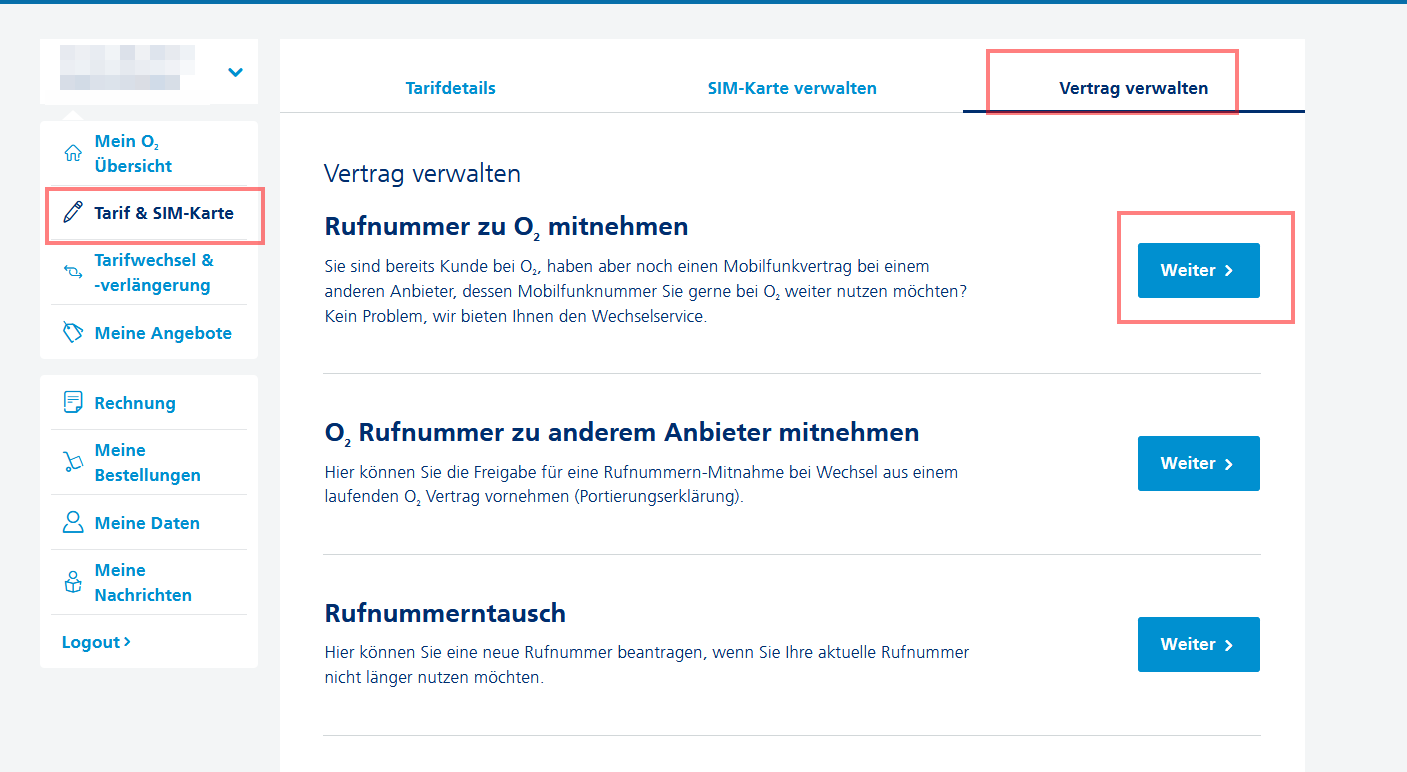Click the mailbox icon beside Meine Nachrichten
Image resolution: width=1407 pixels, height=772 pixels.
pos(72,582)
